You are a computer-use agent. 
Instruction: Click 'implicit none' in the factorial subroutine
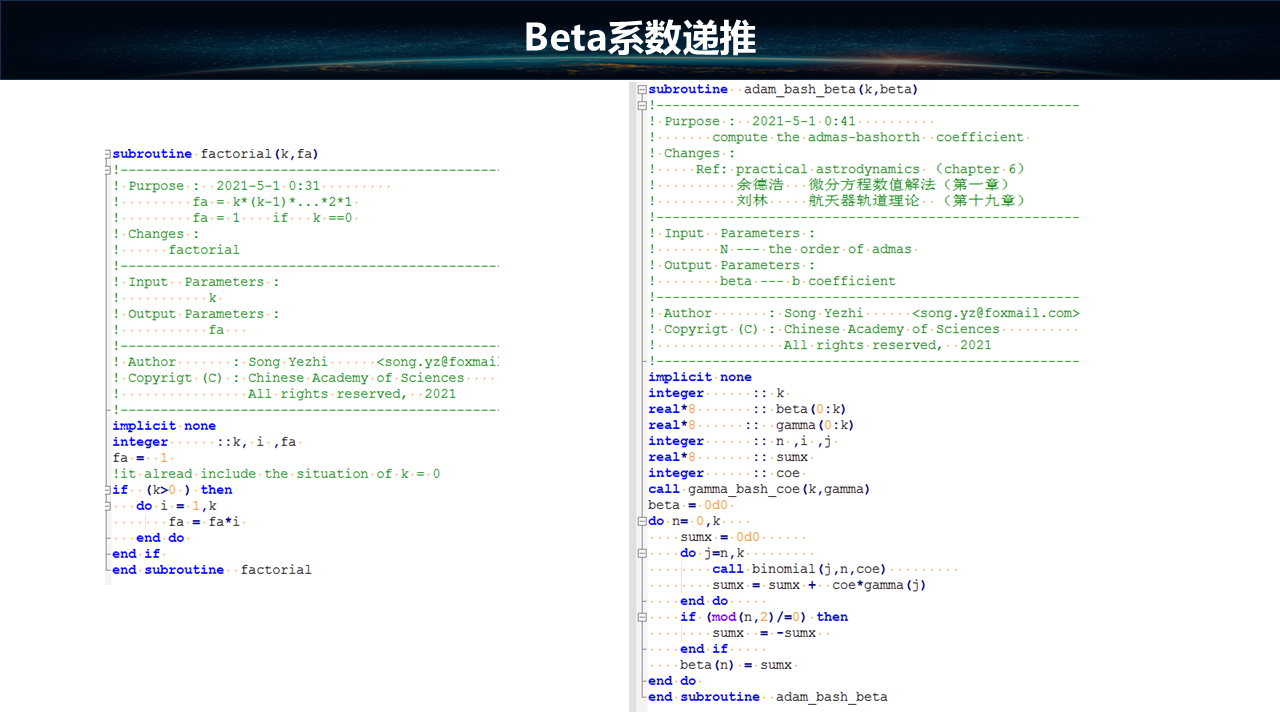click(164, 426)
